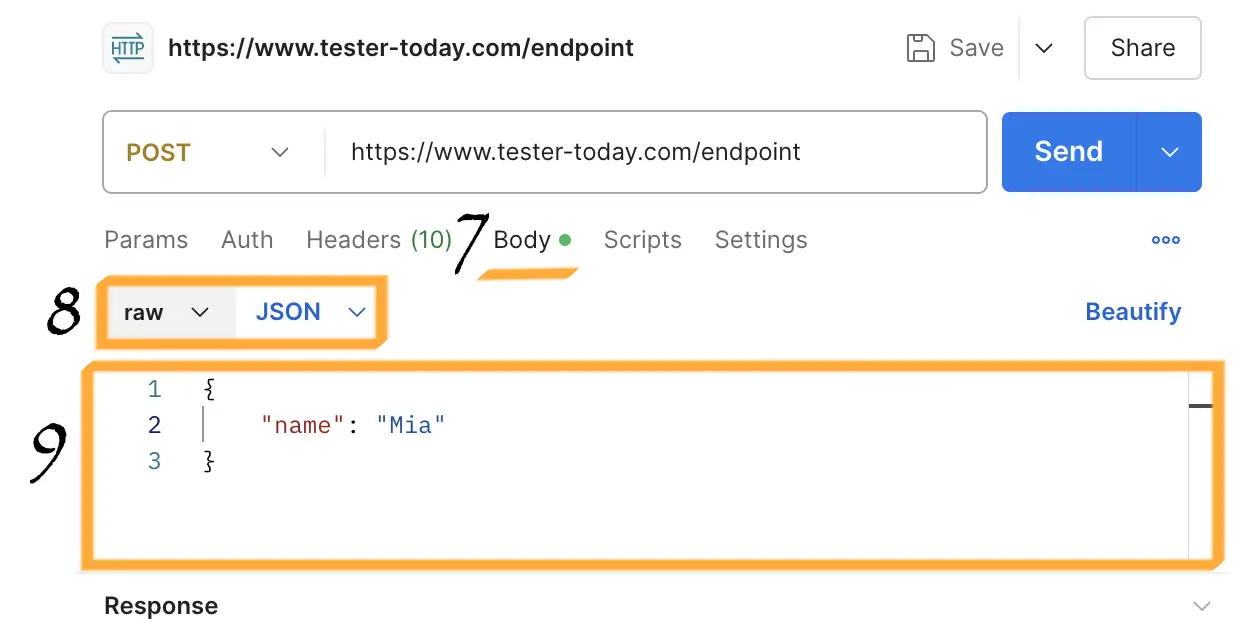
Task: Save the request using the floppy disk icon
Action: pos(921,47)
